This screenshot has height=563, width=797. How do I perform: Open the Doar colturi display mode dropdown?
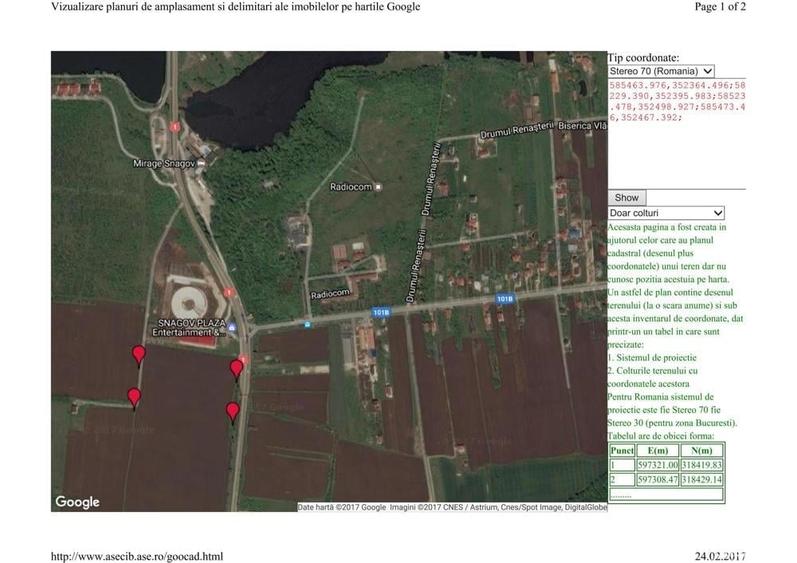666,213
